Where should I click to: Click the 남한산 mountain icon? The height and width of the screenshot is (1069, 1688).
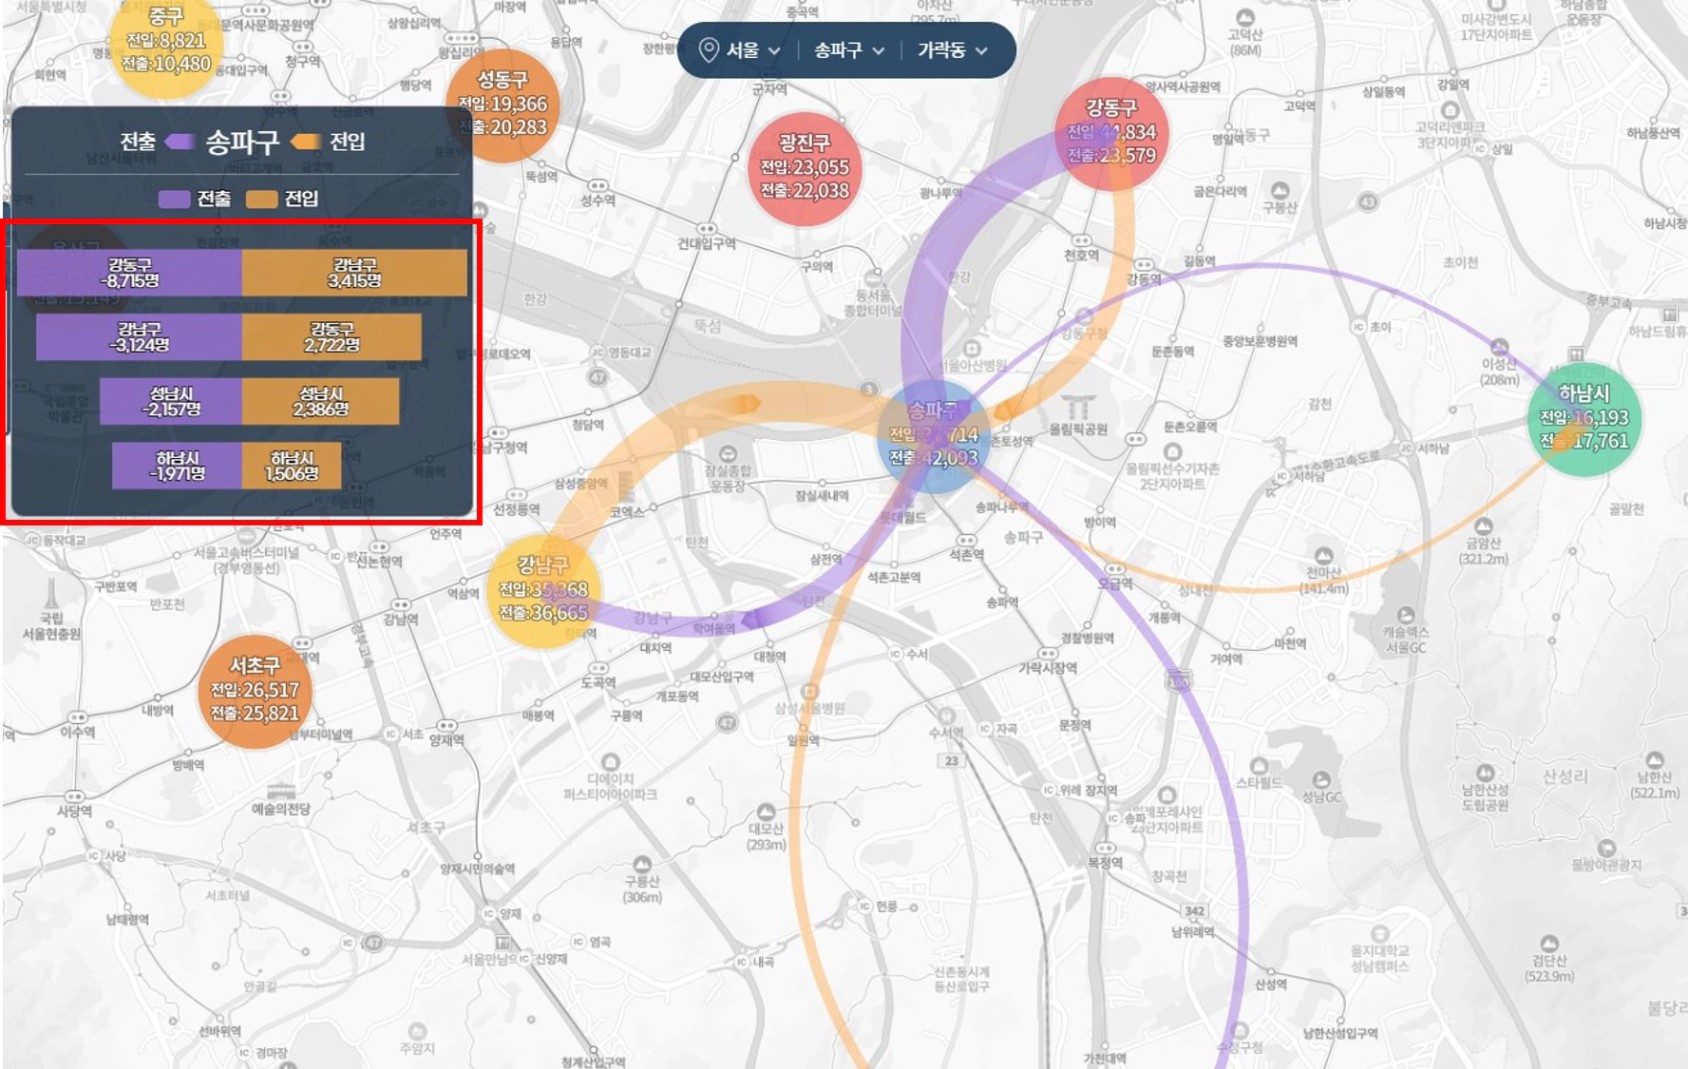pyautogui.click(x=1654, y=760)
